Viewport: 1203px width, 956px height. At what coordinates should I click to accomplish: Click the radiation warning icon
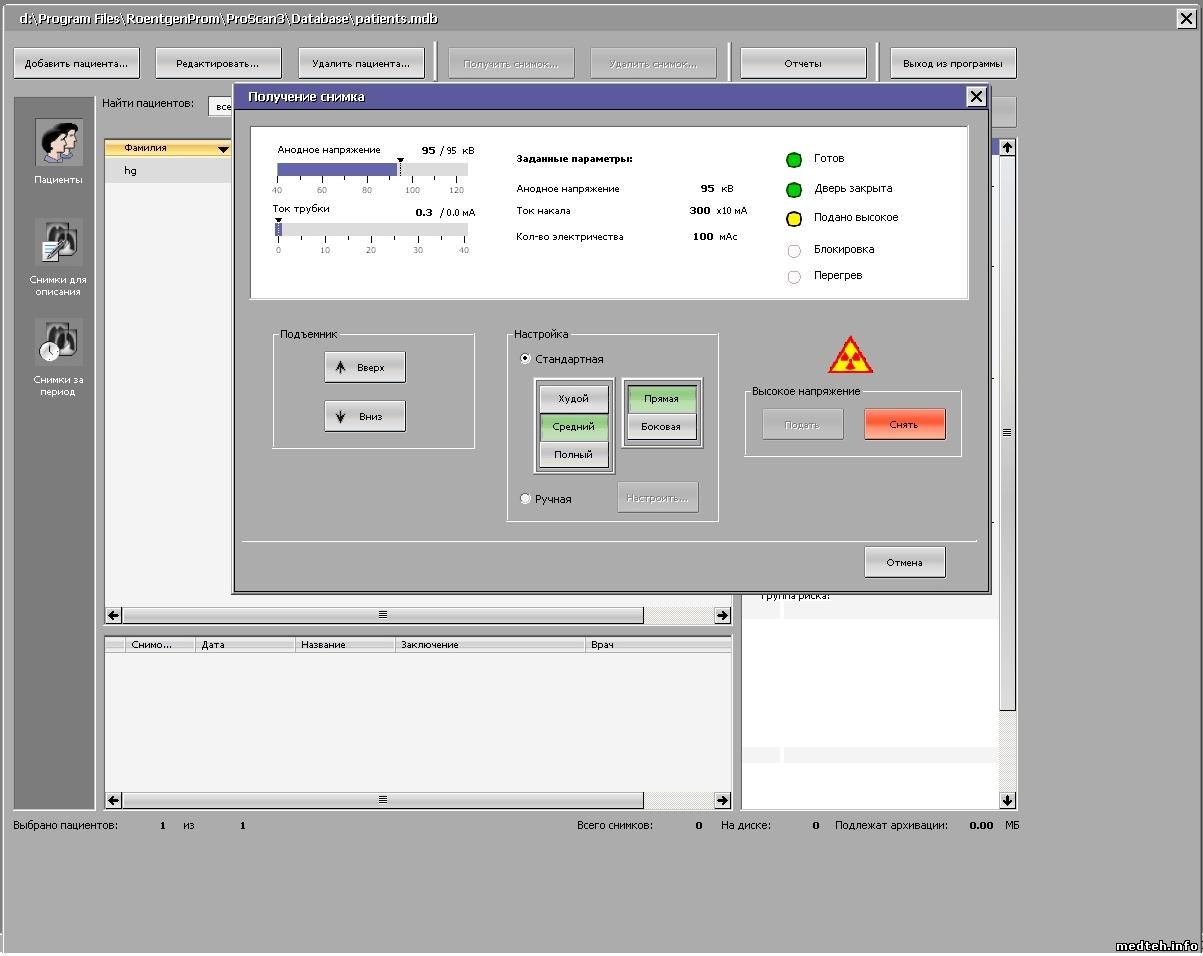[x=850, y=355]
